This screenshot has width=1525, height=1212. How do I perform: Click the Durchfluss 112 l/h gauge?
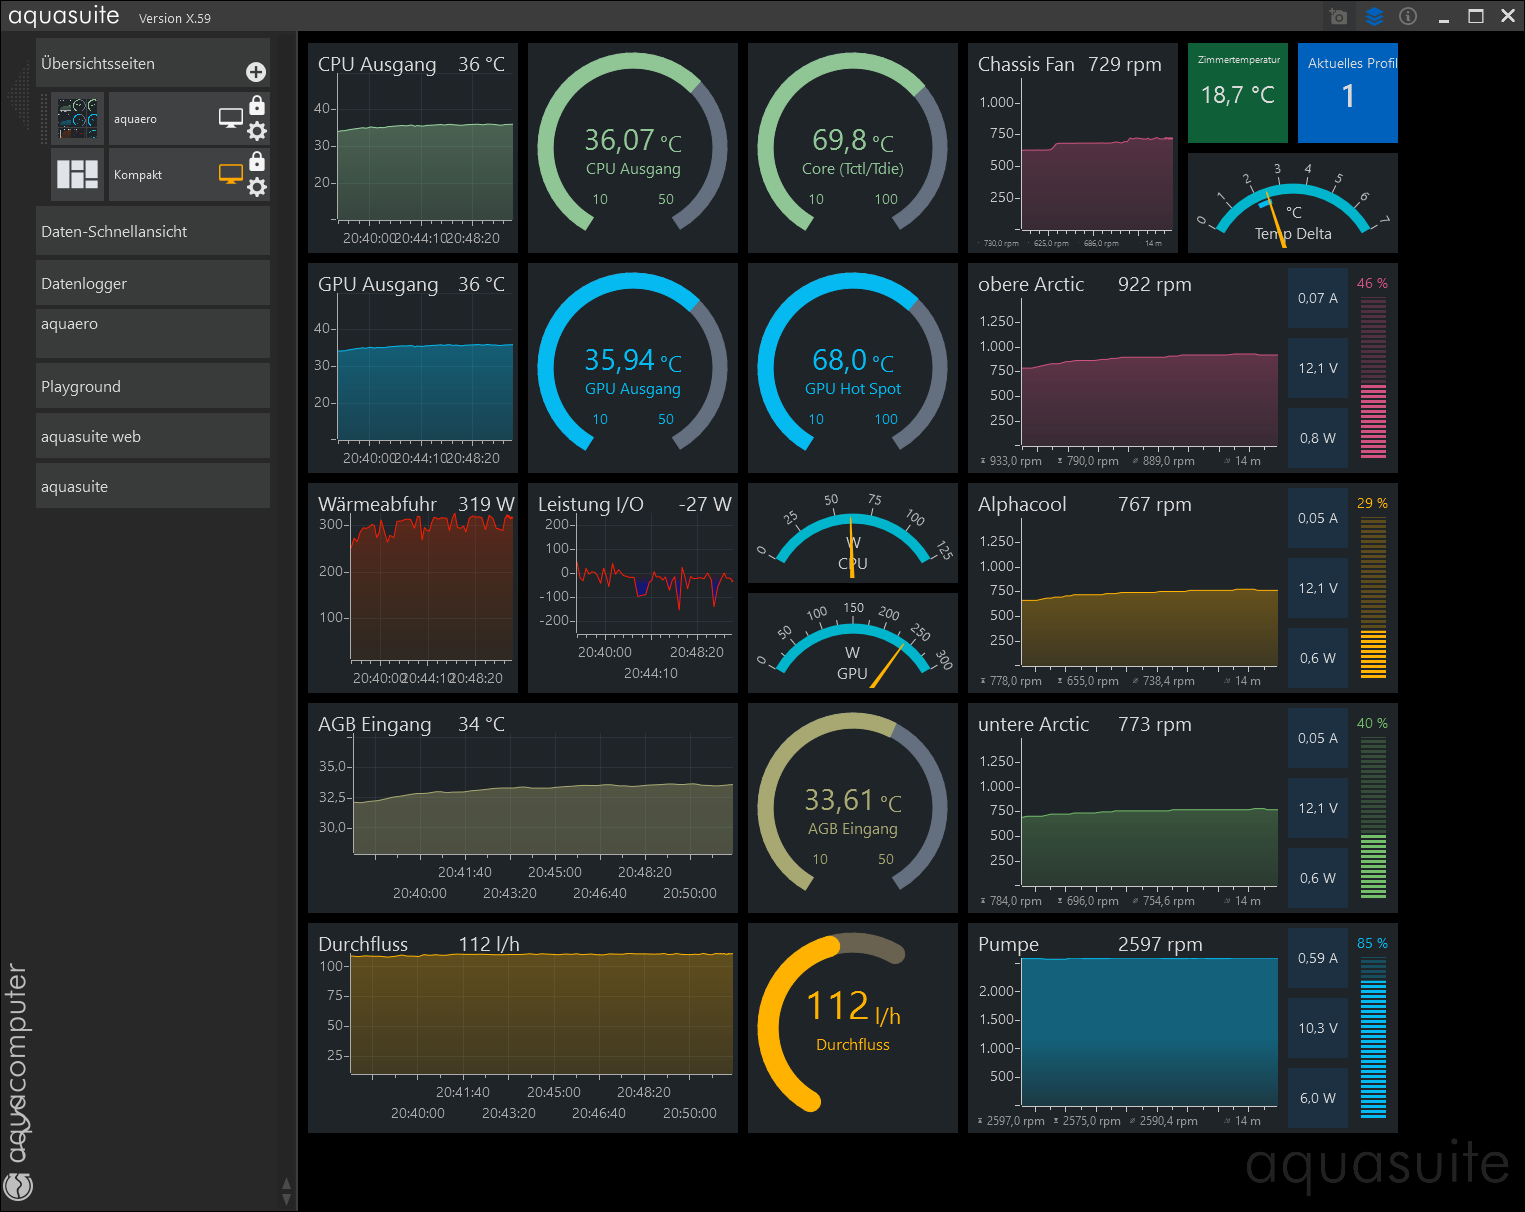pos(853,1028)
